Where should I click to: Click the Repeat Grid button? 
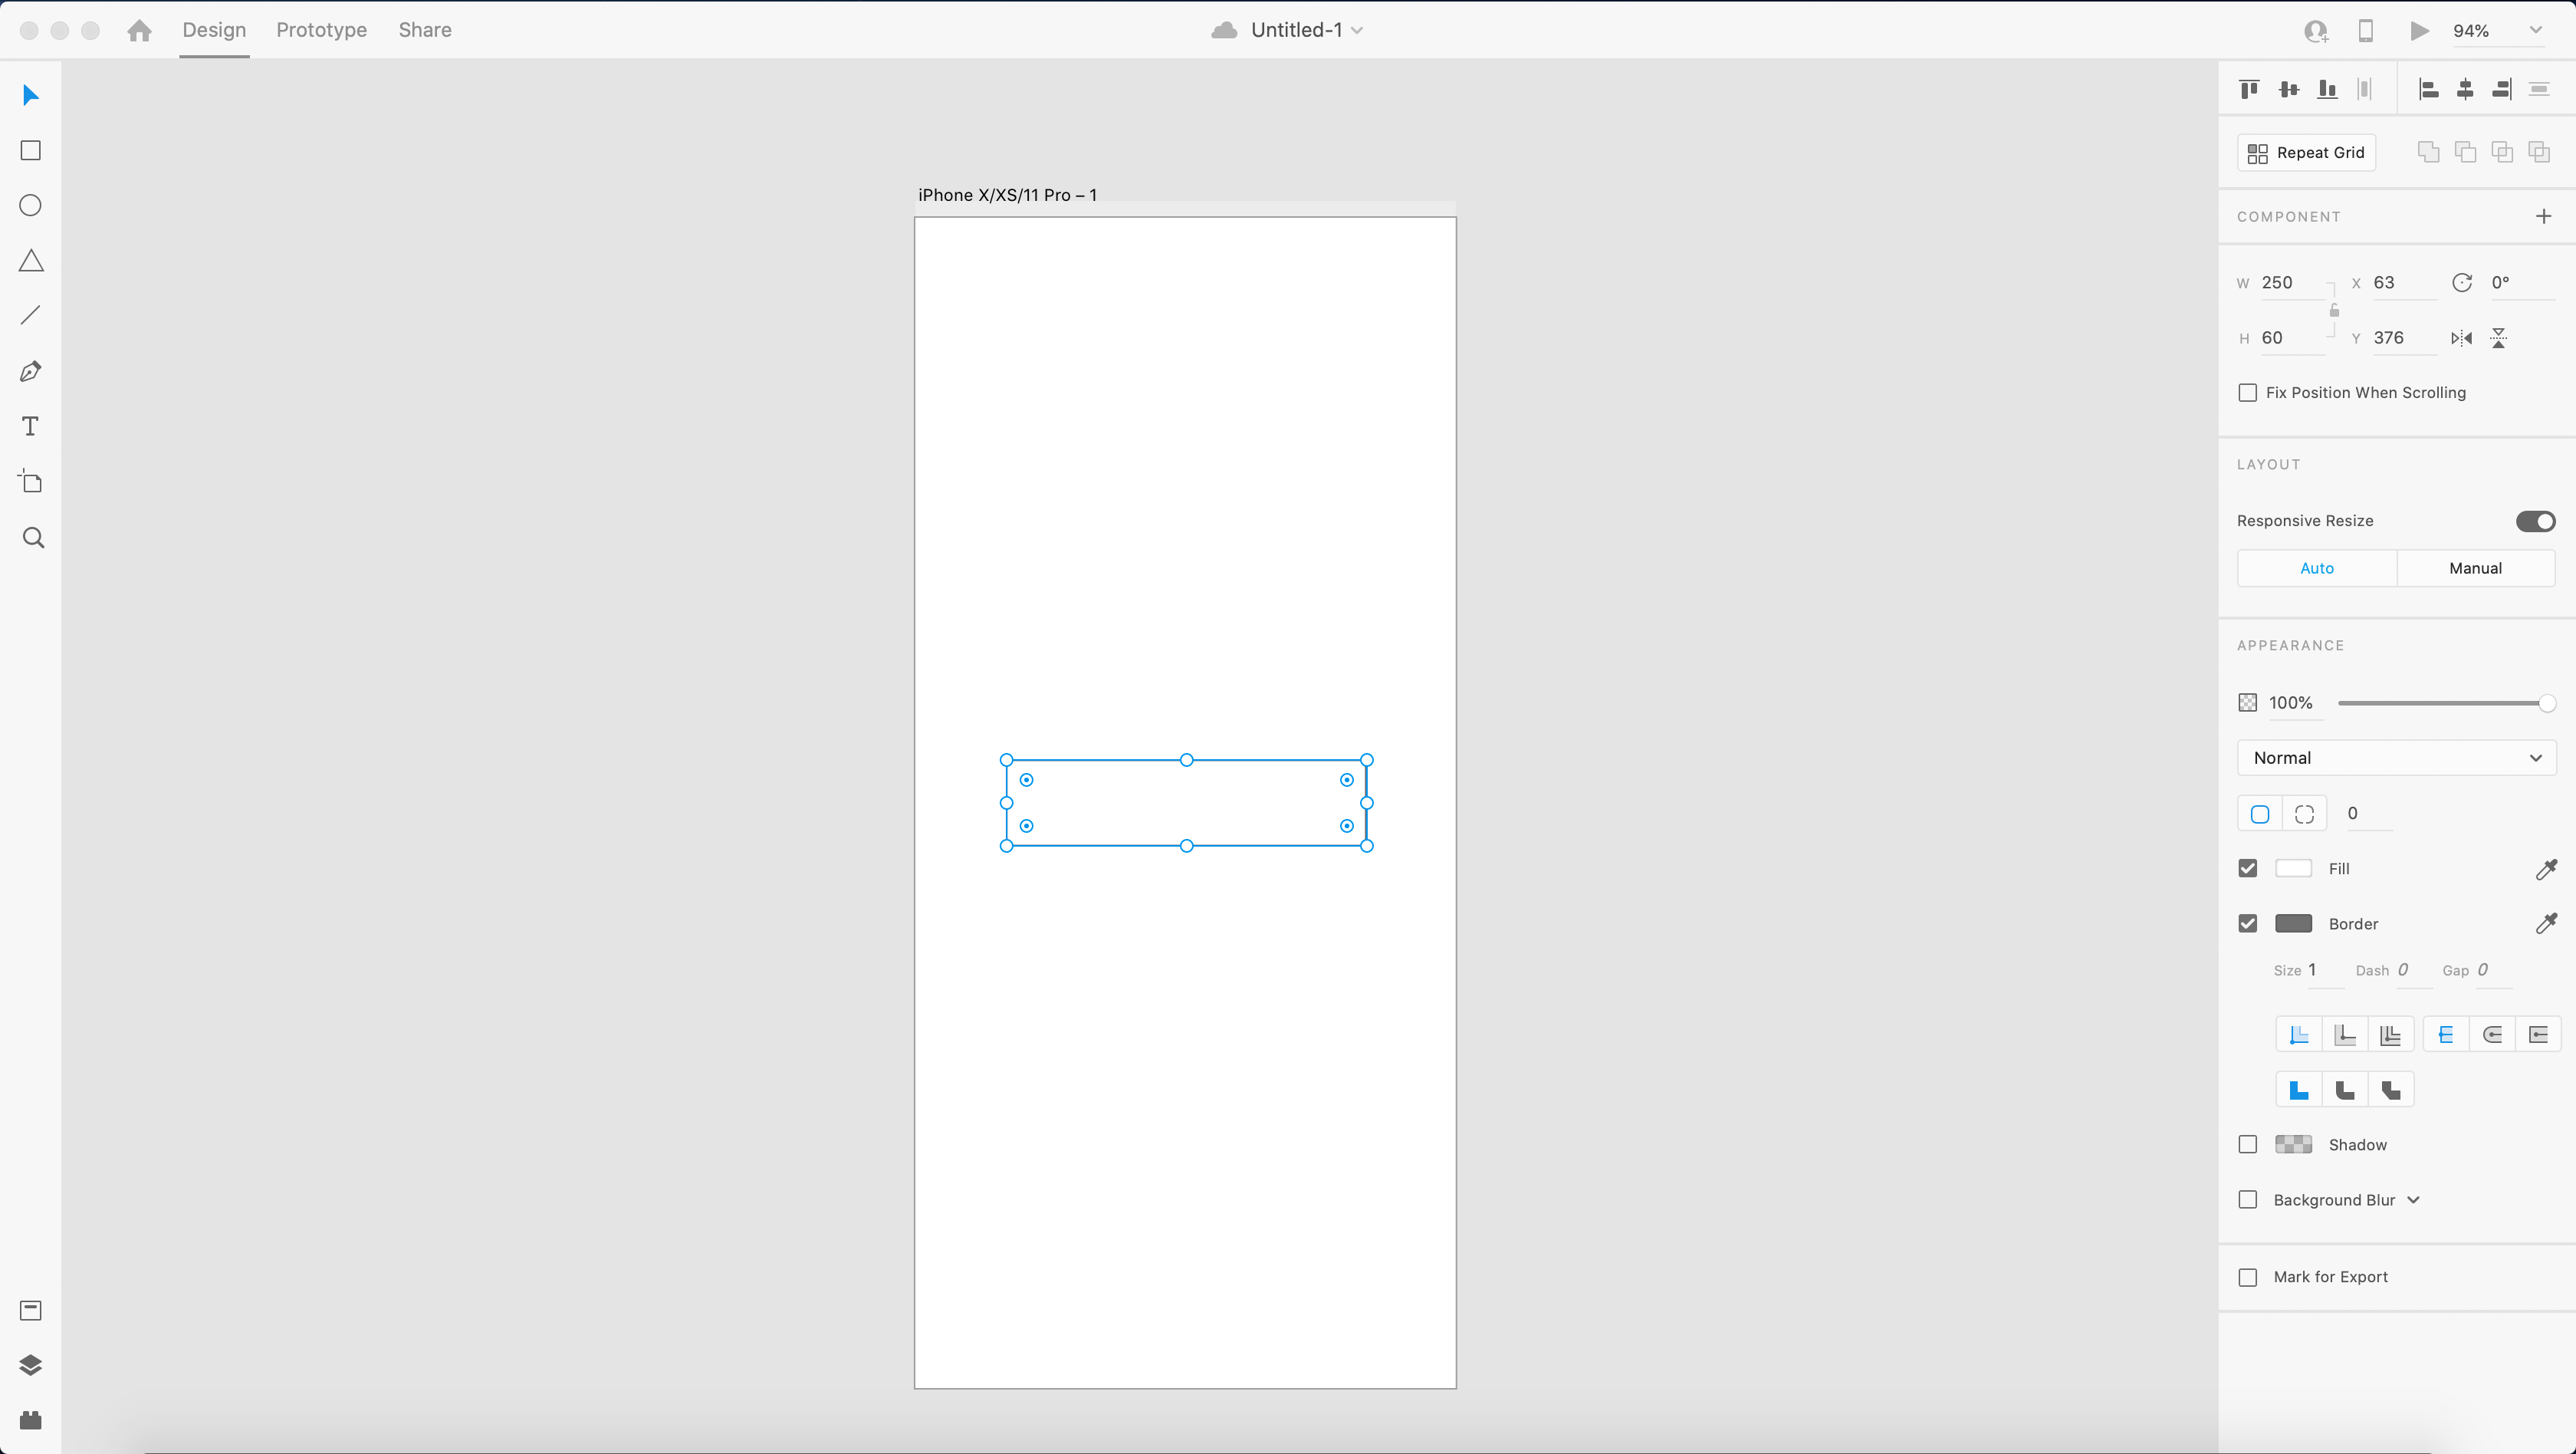[2305, 152]
